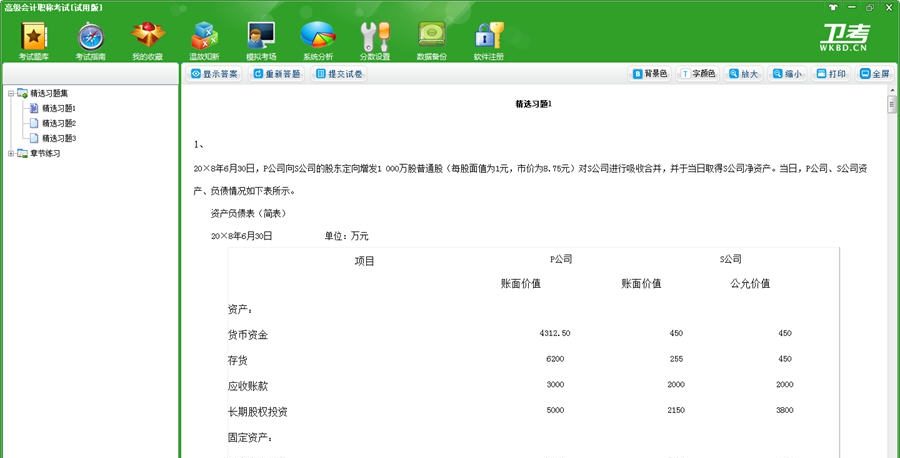The image size is (900, 458).
Task: Click the 存货 row label
Action: [238, 361]
